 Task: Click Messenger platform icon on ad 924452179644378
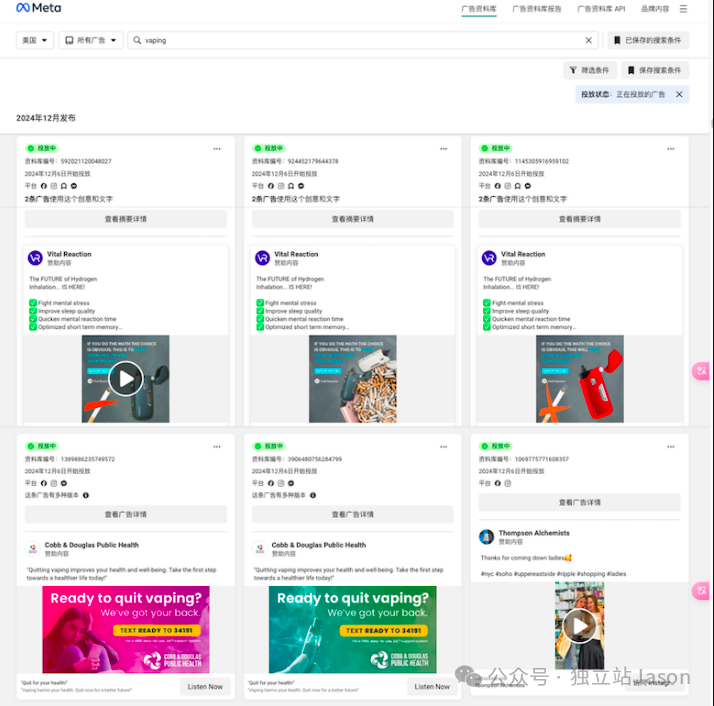pos(301,186)
